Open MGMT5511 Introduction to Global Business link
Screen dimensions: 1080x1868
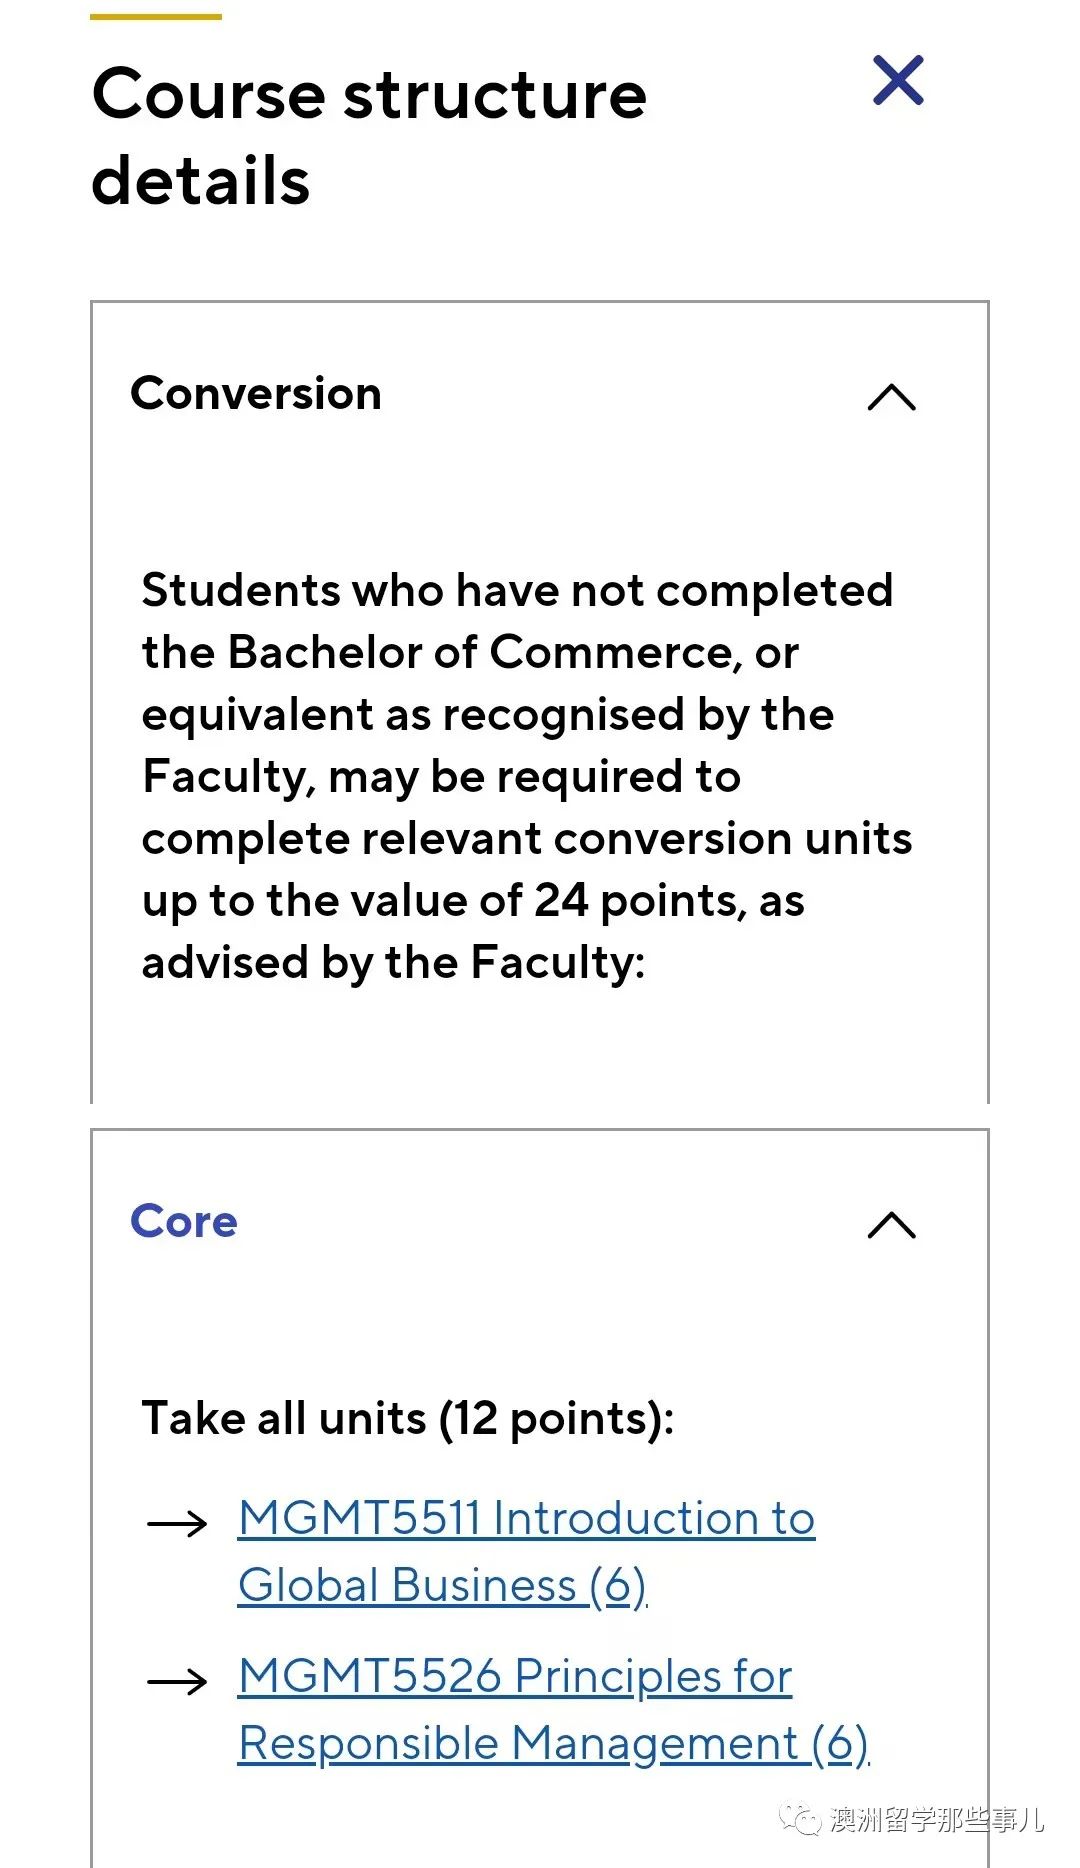[526, 1519]
